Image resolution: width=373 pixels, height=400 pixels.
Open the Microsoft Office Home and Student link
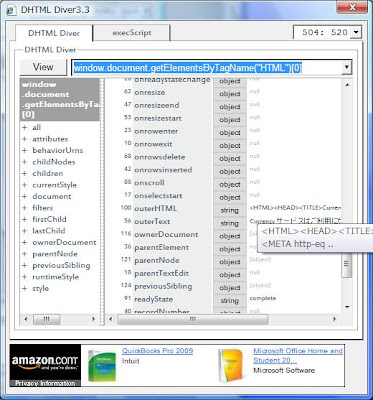coord(298,355)
